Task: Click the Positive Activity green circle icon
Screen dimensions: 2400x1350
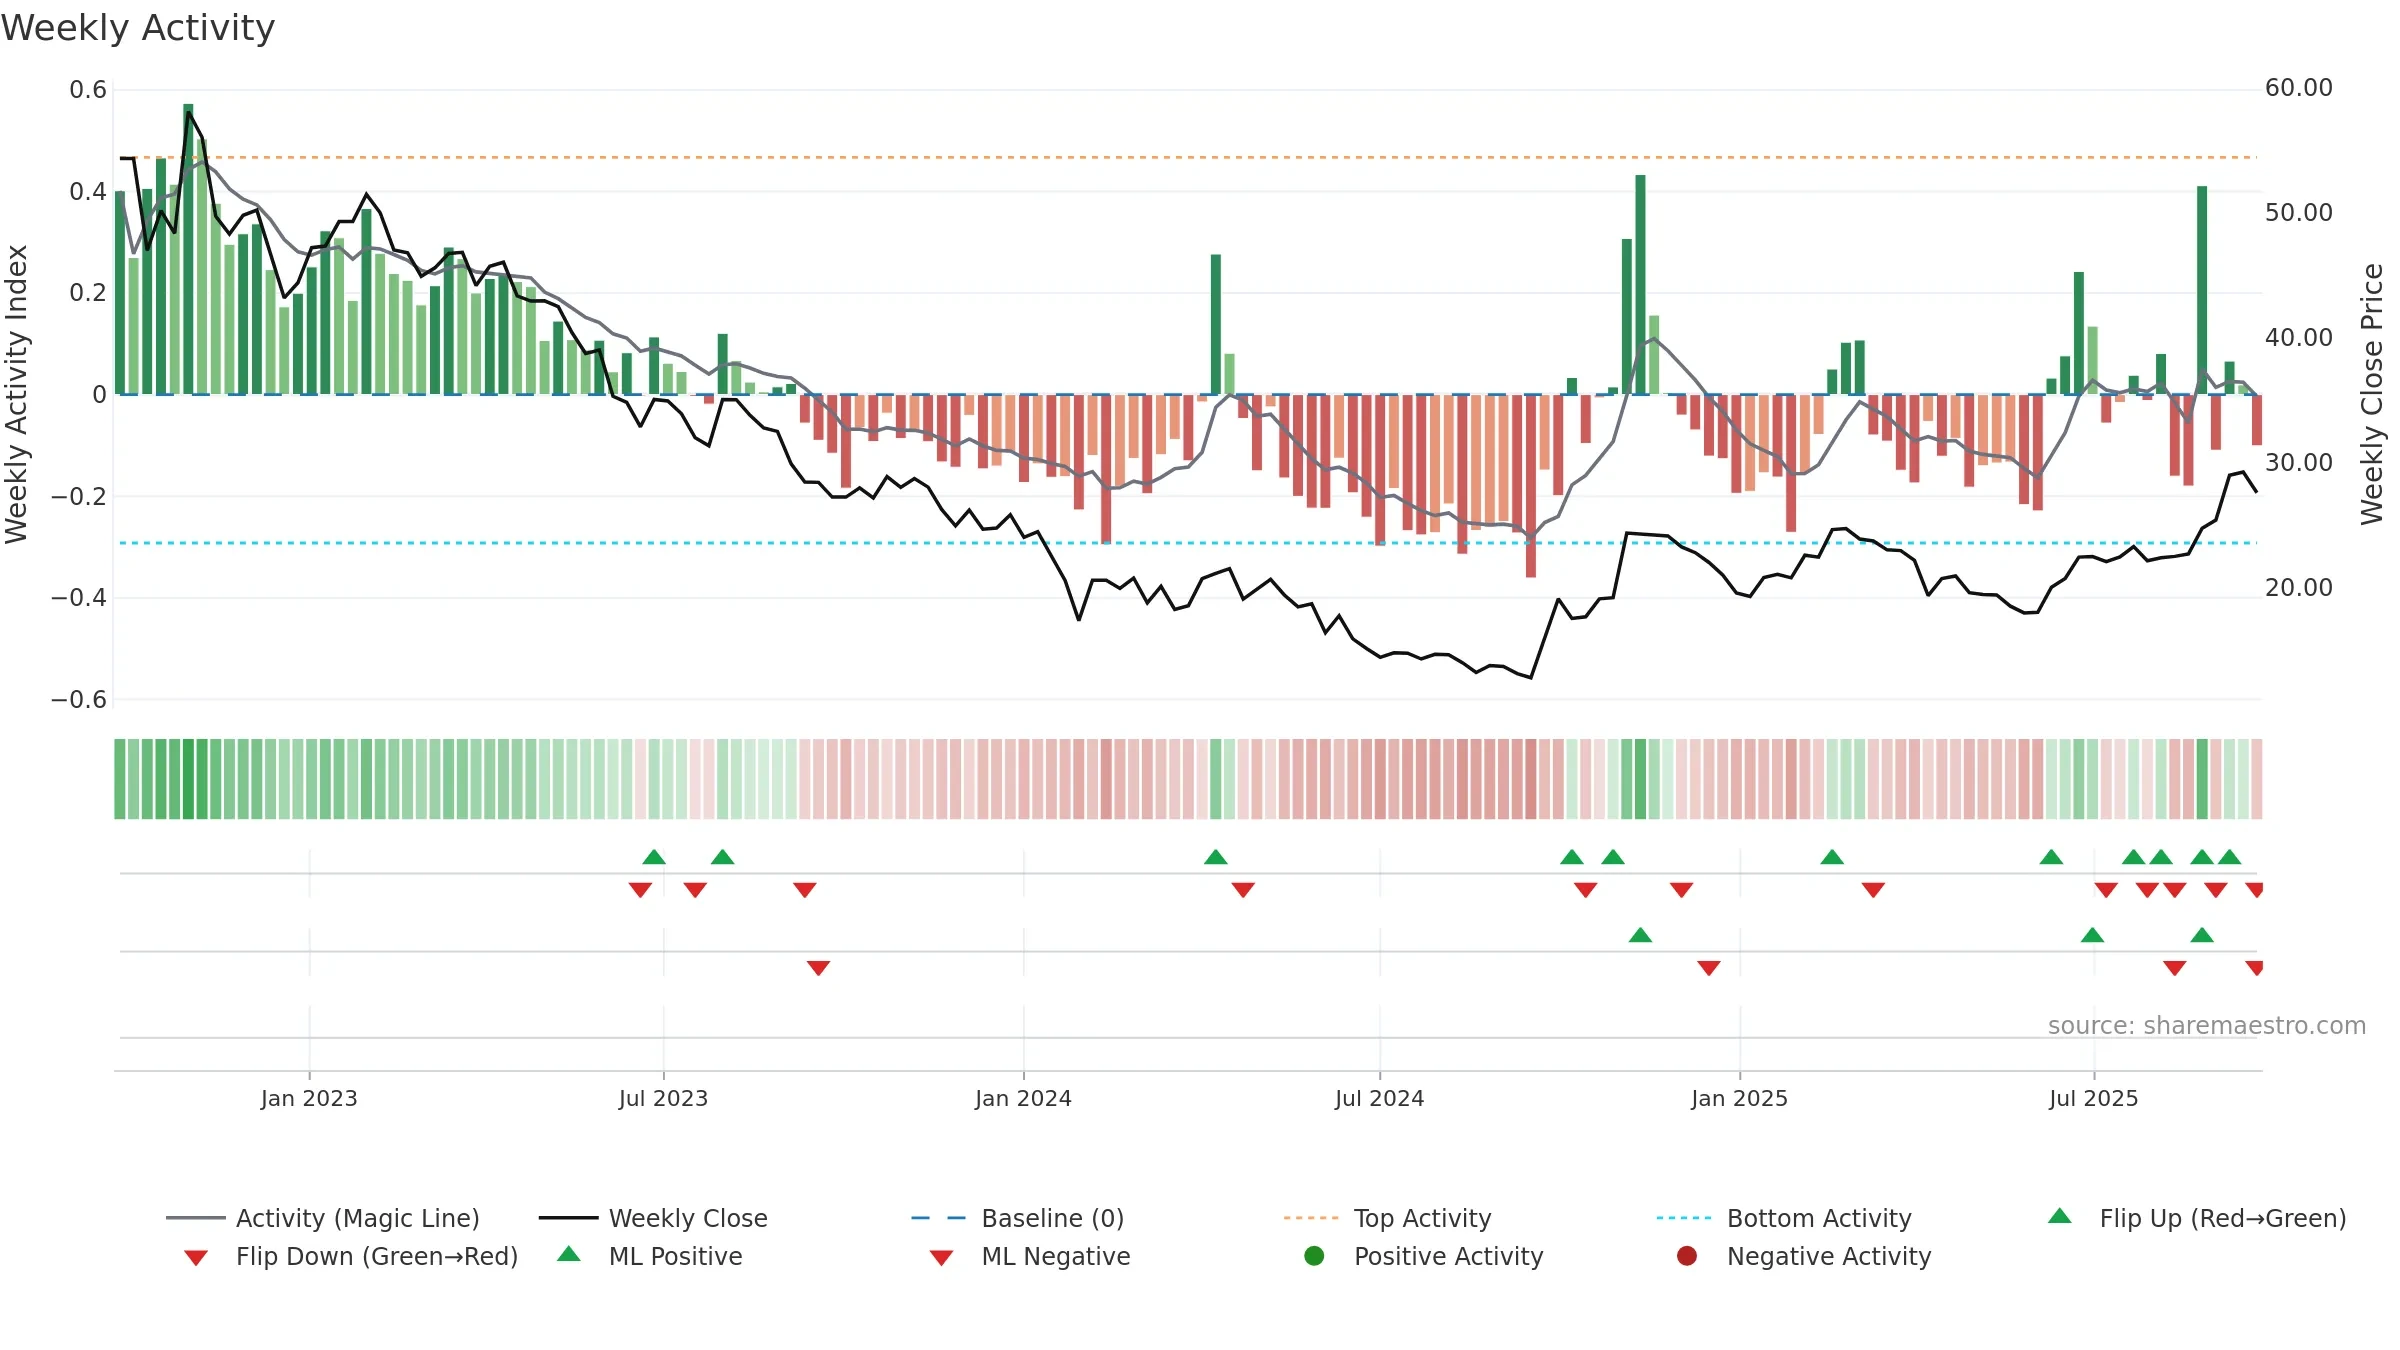Action: pos(1314,1255)
